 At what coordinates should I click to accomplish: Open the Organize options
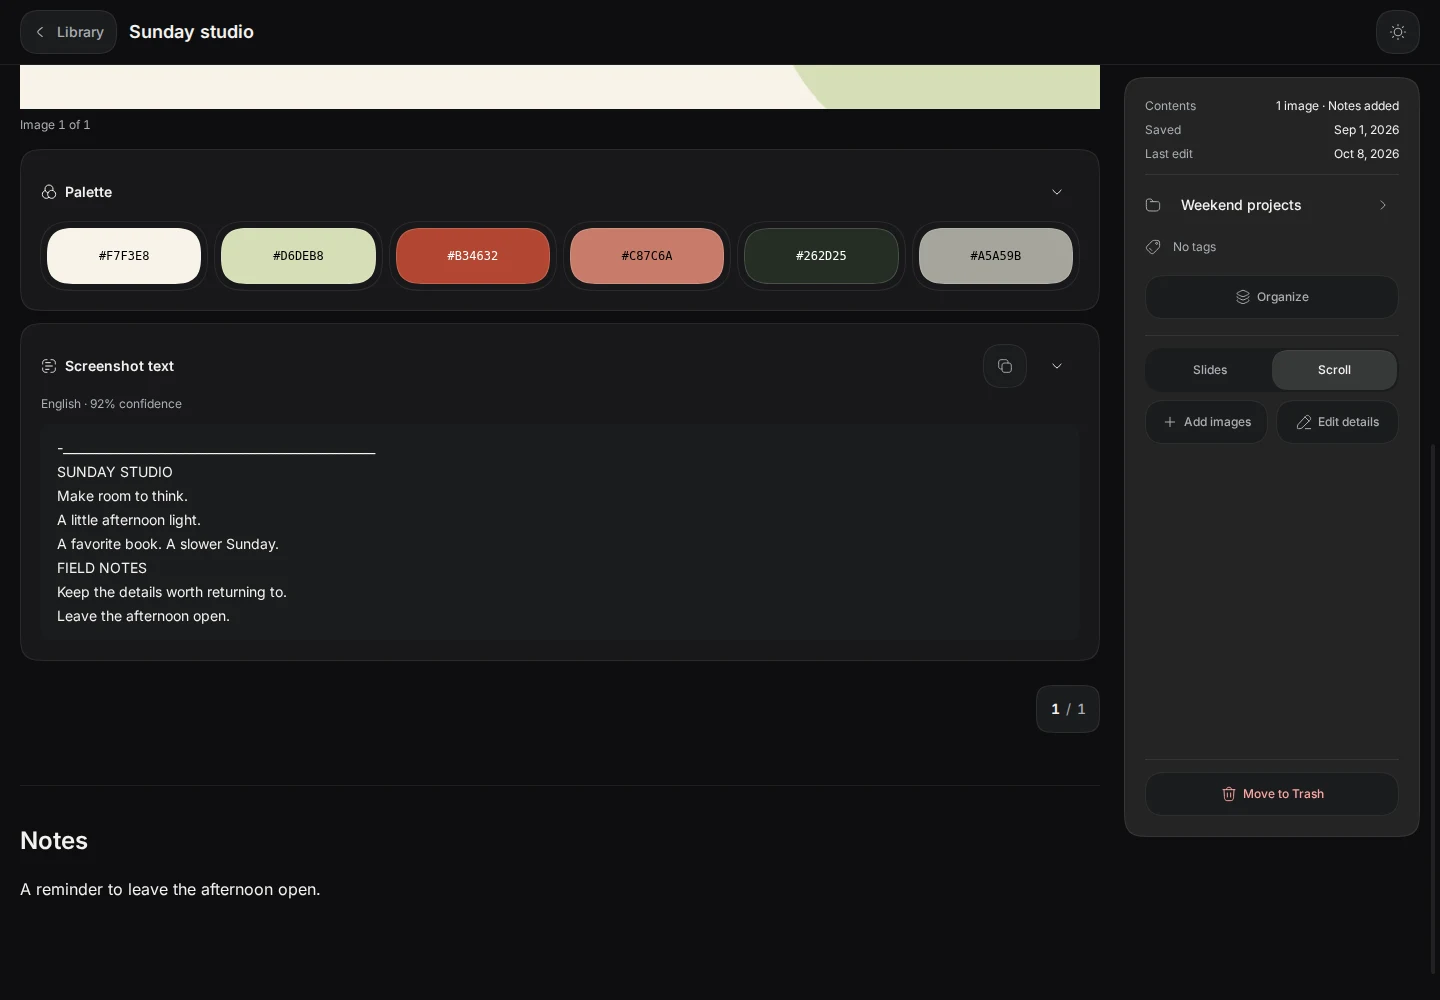(x=1272, y=297)
